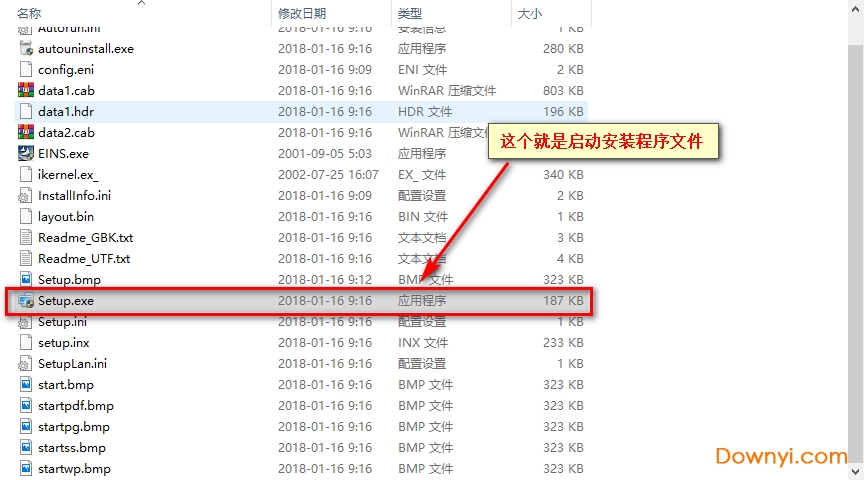Viewport: 864px width, 480px height.
Task: Select the data1.cab file name
Action: 66,90
